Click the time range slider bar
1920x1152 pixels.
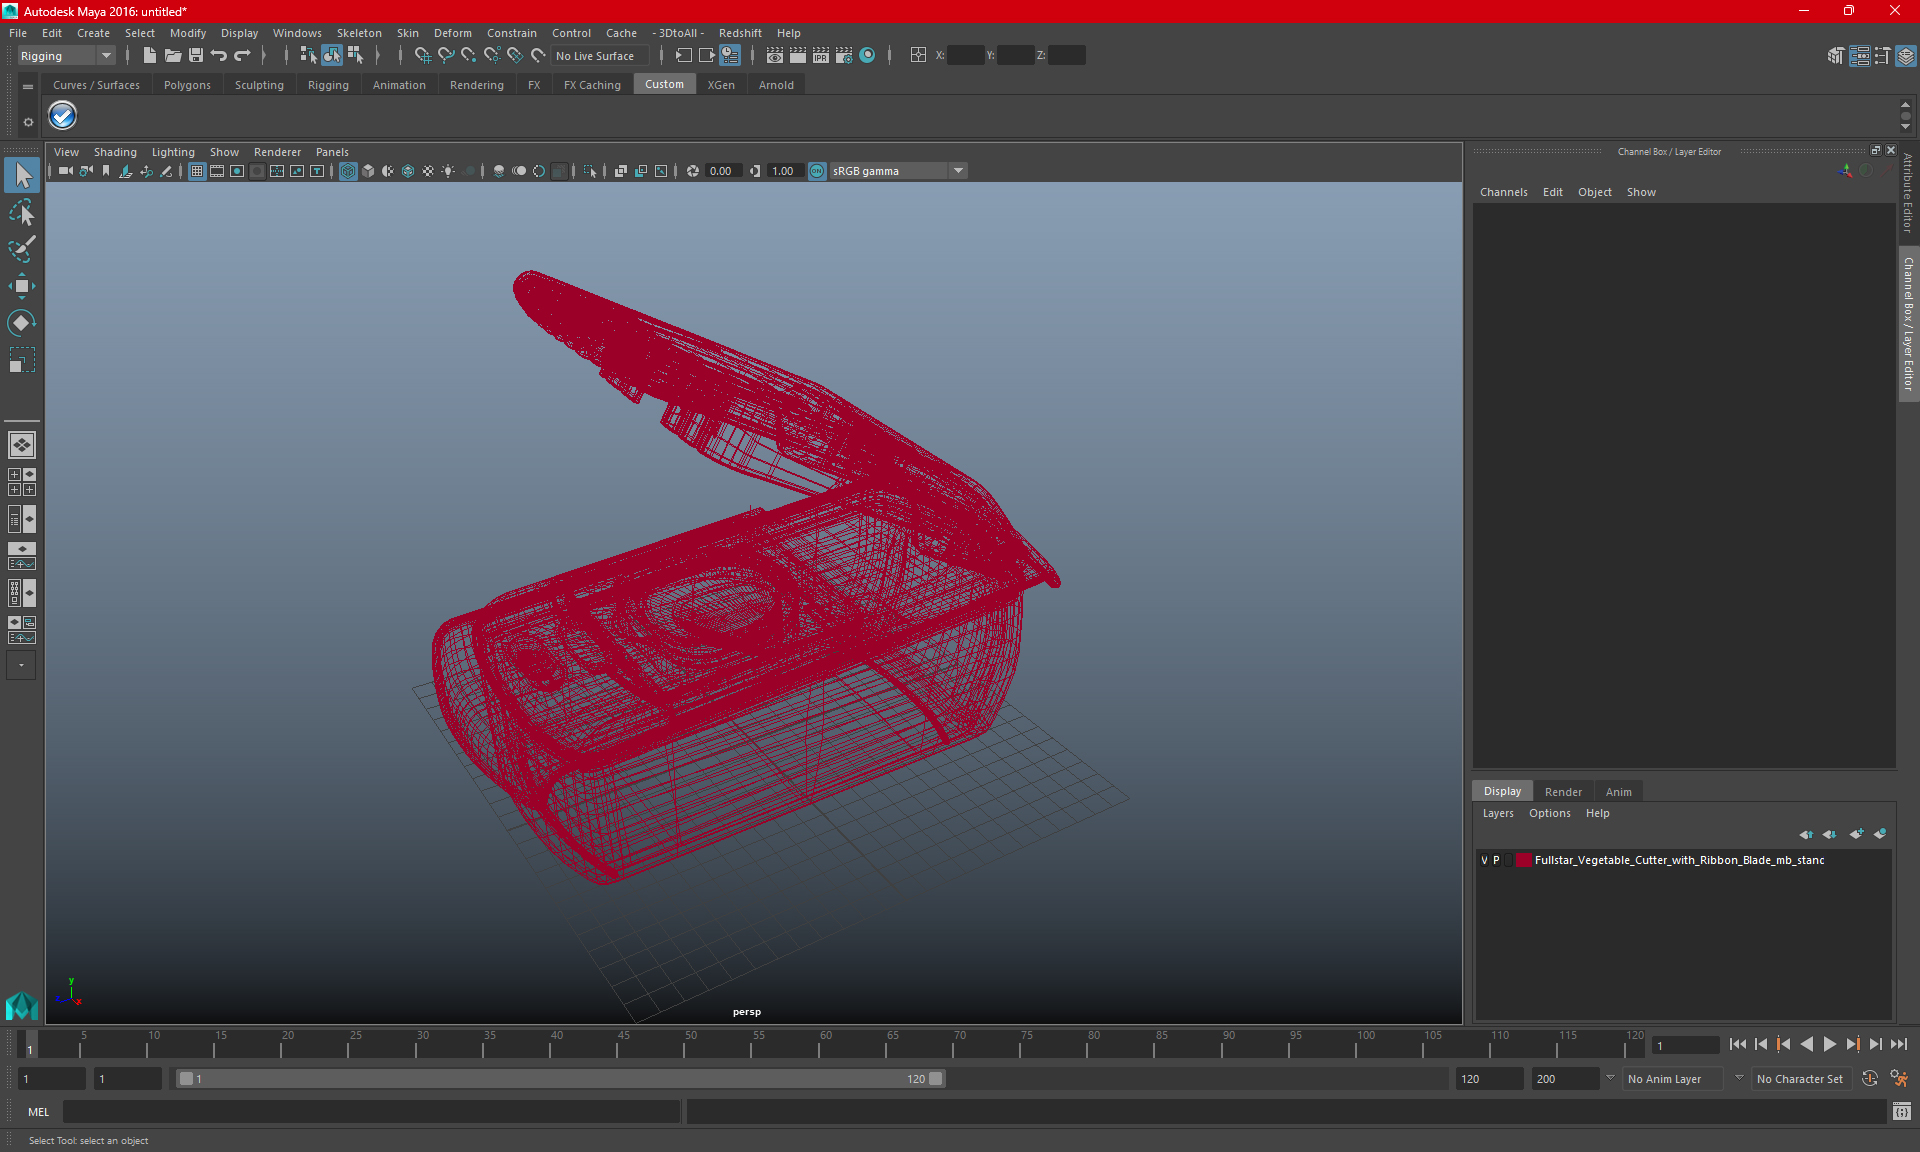560,1079
